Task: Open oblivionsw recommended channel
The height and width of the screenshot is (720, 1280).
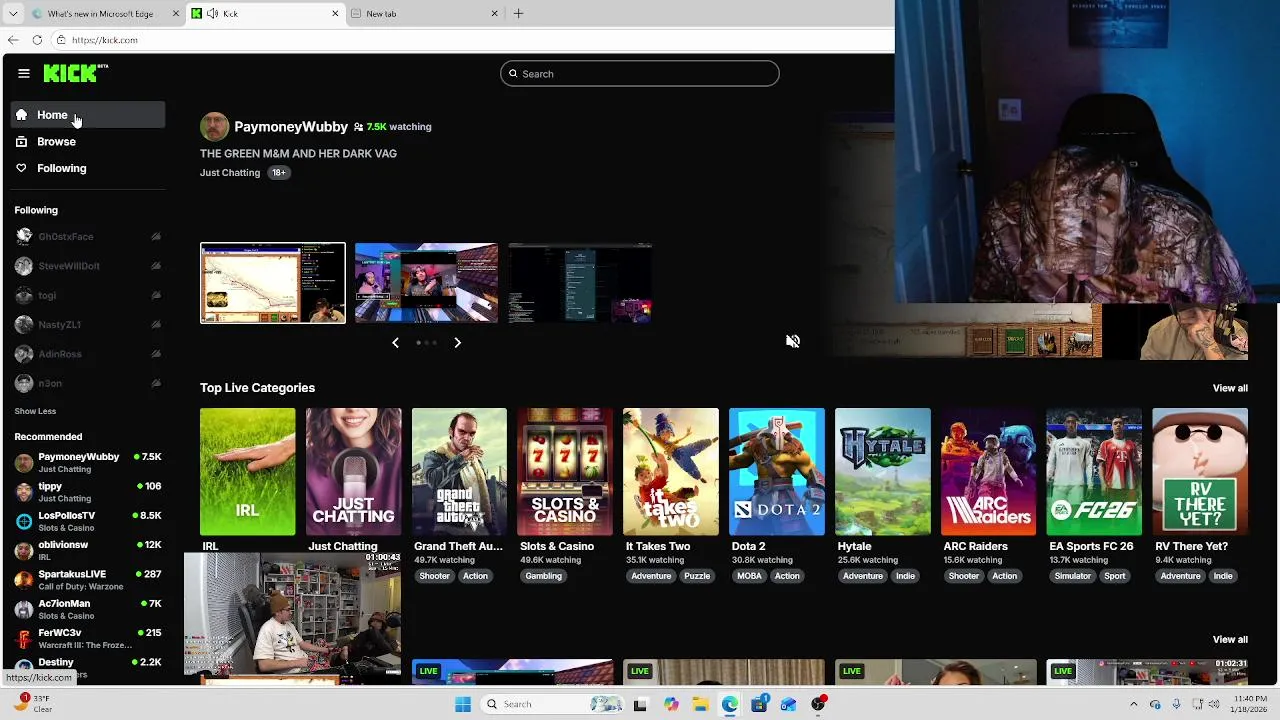Action: [x=88, y=550]
